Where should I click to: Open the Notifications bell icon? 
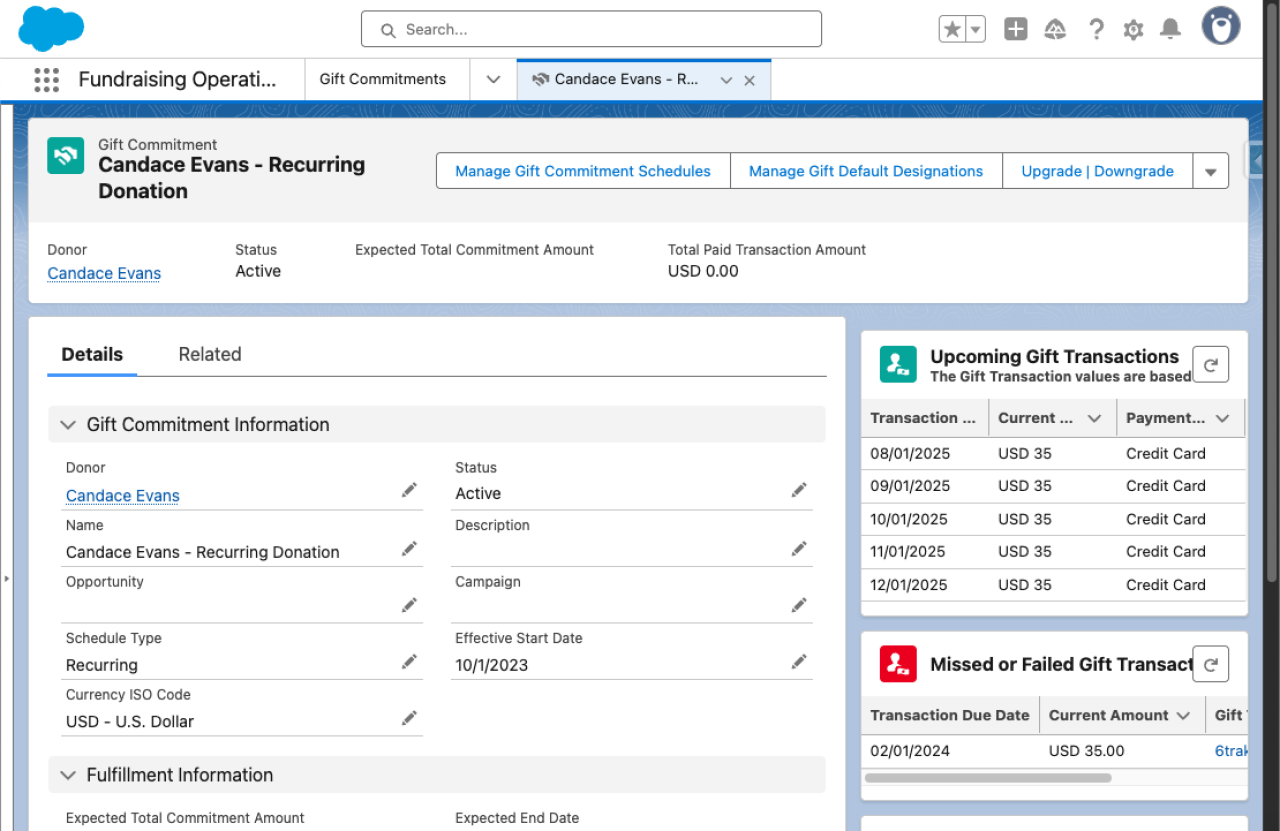pyautogui.click(x=1170, y=30)
